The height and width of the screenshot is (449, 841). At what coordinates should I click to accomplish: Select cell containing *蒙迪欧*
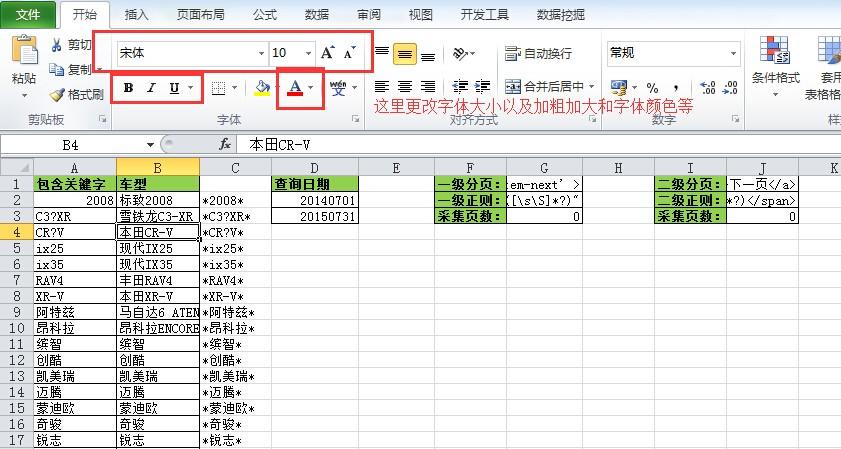pos(235,408)
